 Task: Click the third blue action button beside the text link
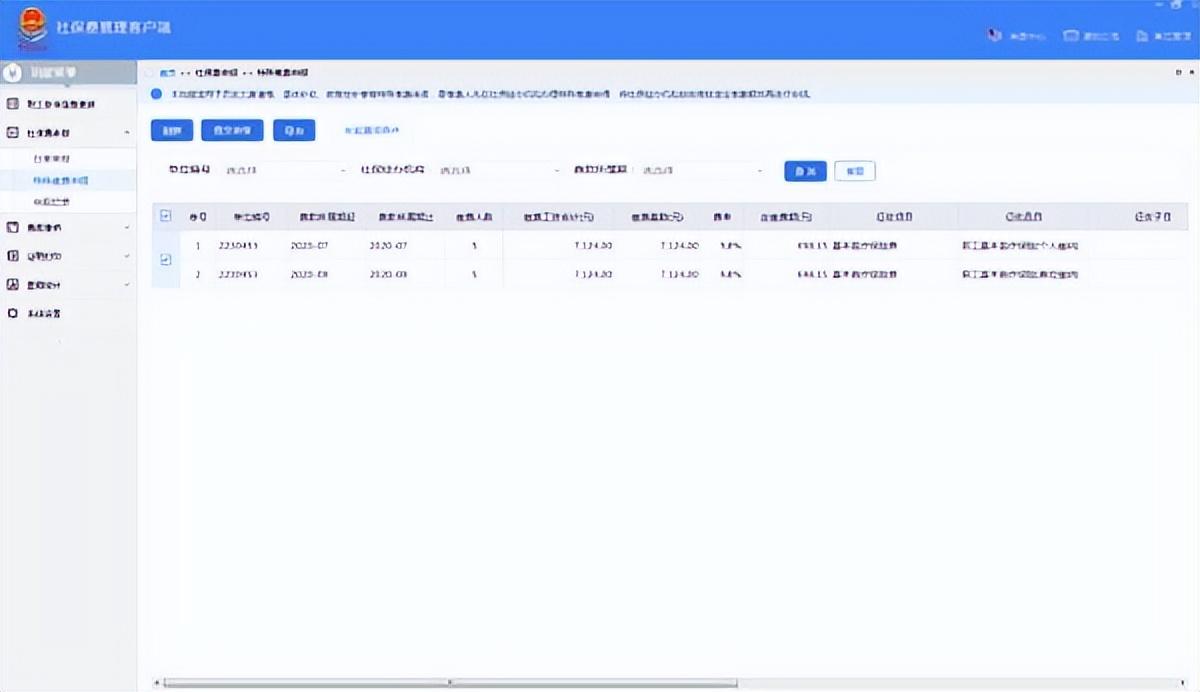(x=294, y=130)
